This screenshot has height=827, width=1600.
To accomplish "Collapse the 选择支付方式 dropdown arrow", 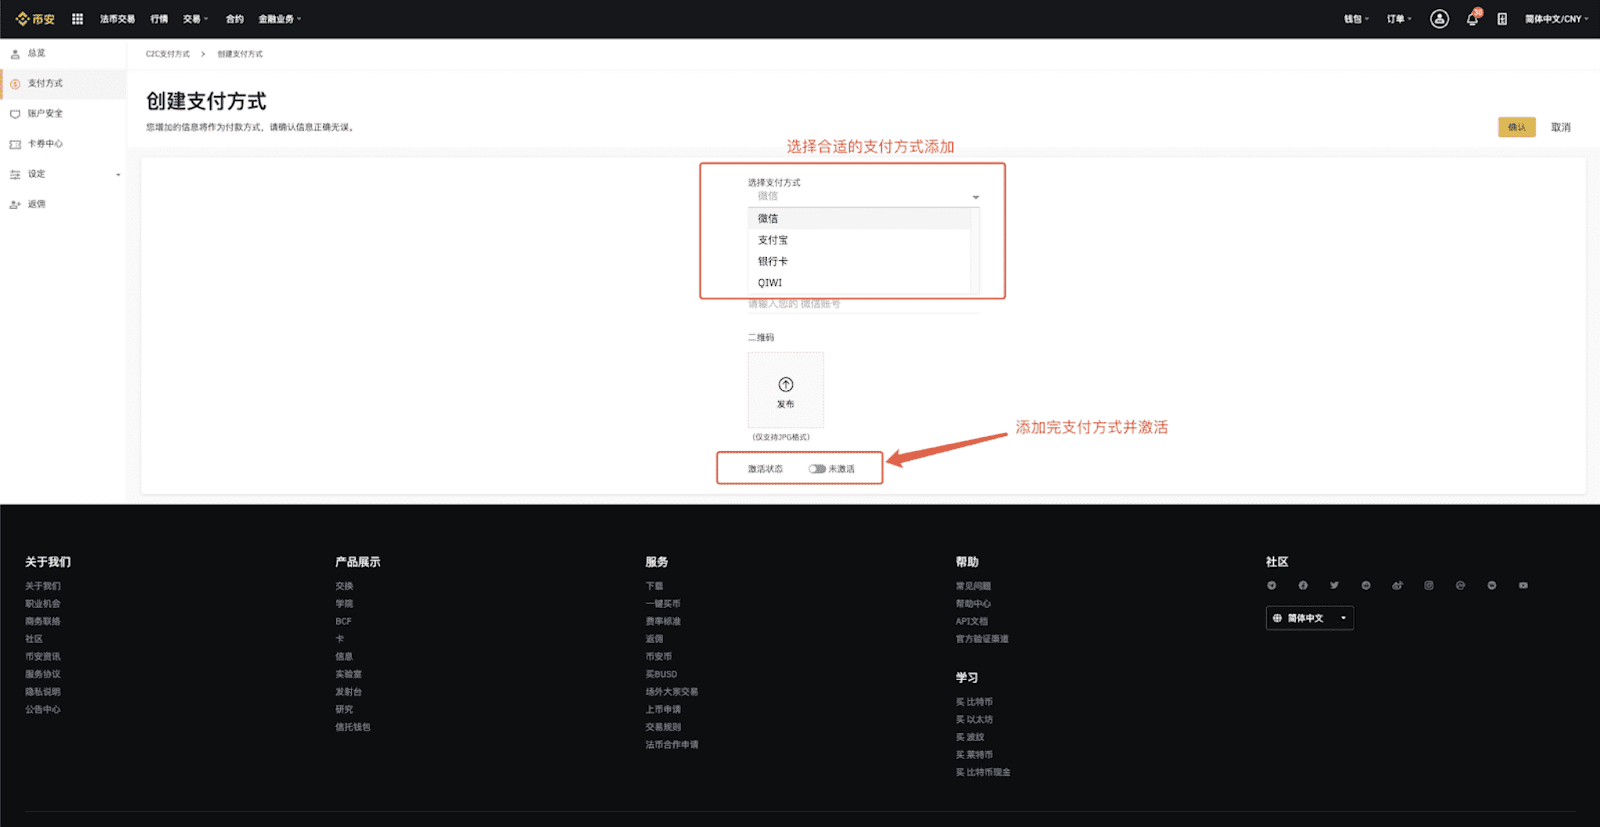I will (976, 197).
